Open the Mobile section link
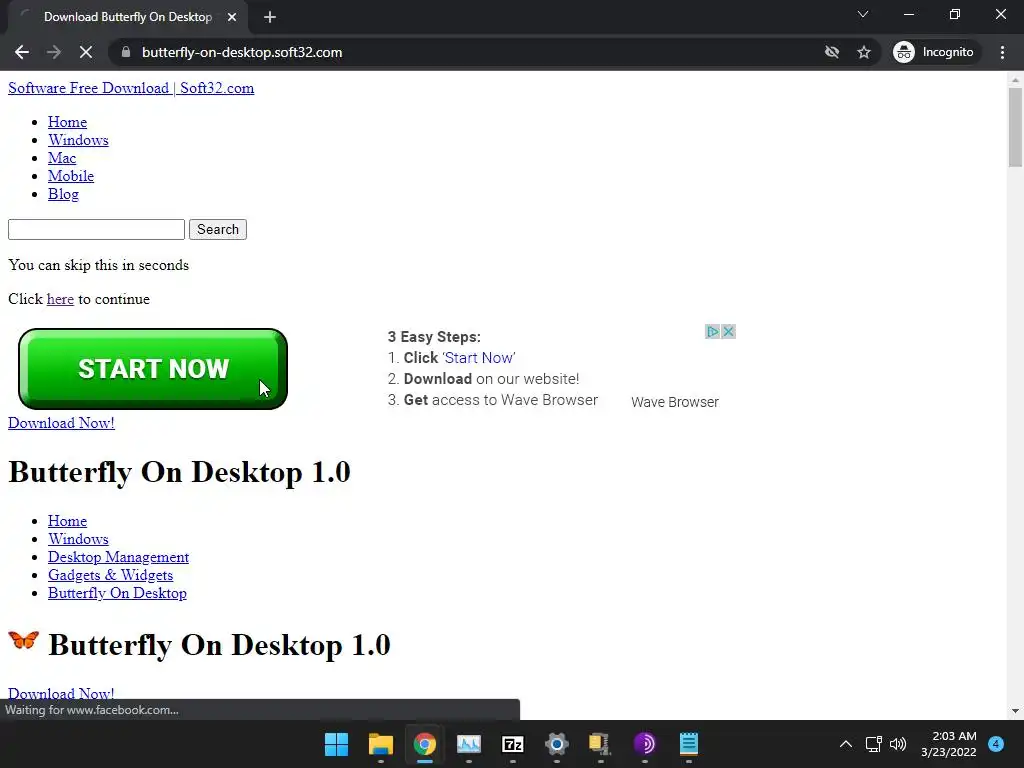Screen dimensions: 1024x768 71,176
